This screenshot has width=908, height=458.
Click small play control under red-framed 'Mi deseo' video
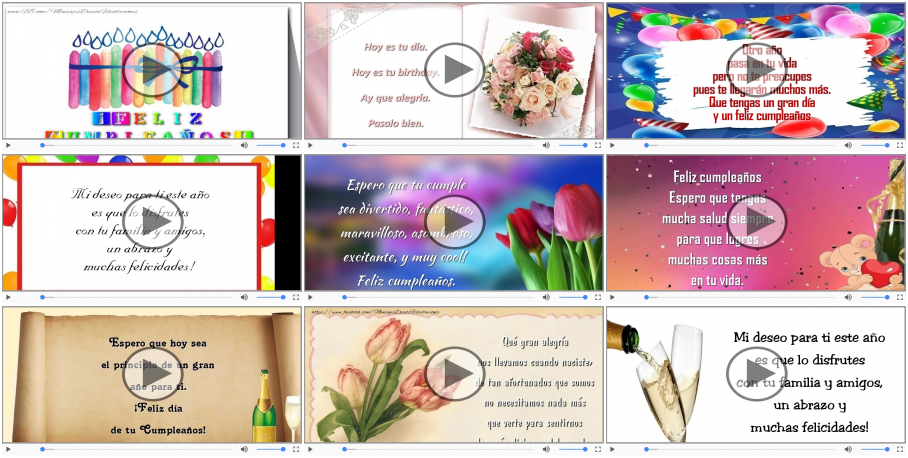[x=9, y=297]
